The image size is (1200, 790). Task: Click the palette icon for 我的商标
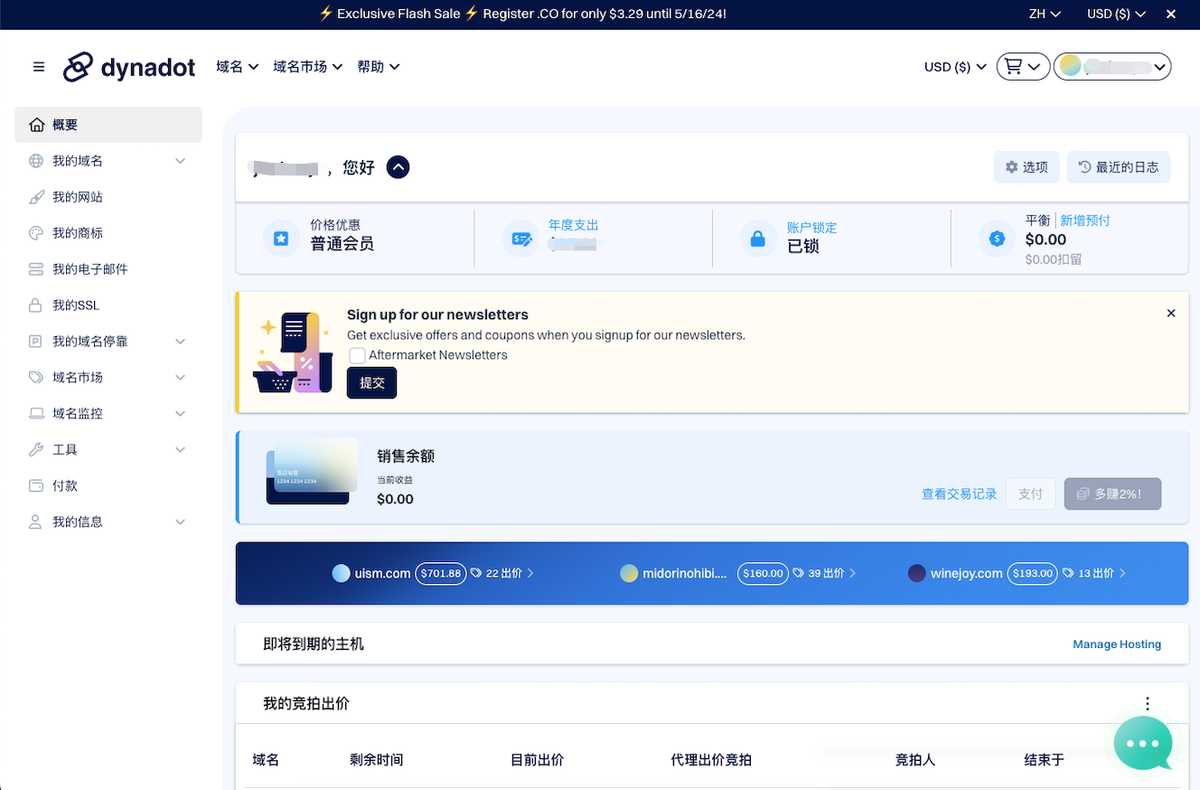pyautogui.click(x=37, y=233)
